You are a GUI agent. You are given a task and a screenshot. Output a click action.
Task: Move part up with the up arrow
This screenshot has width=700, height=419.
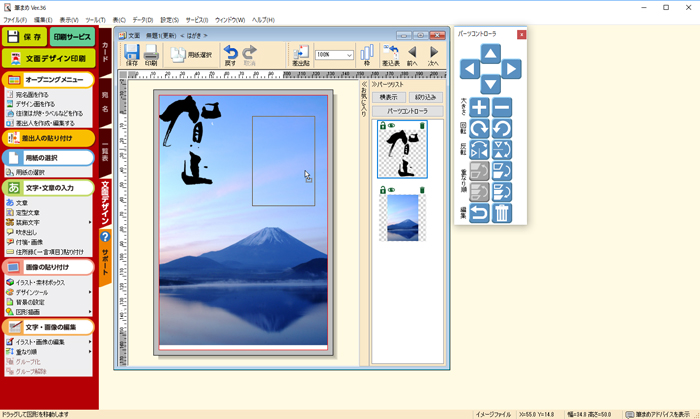click(490, 52)
